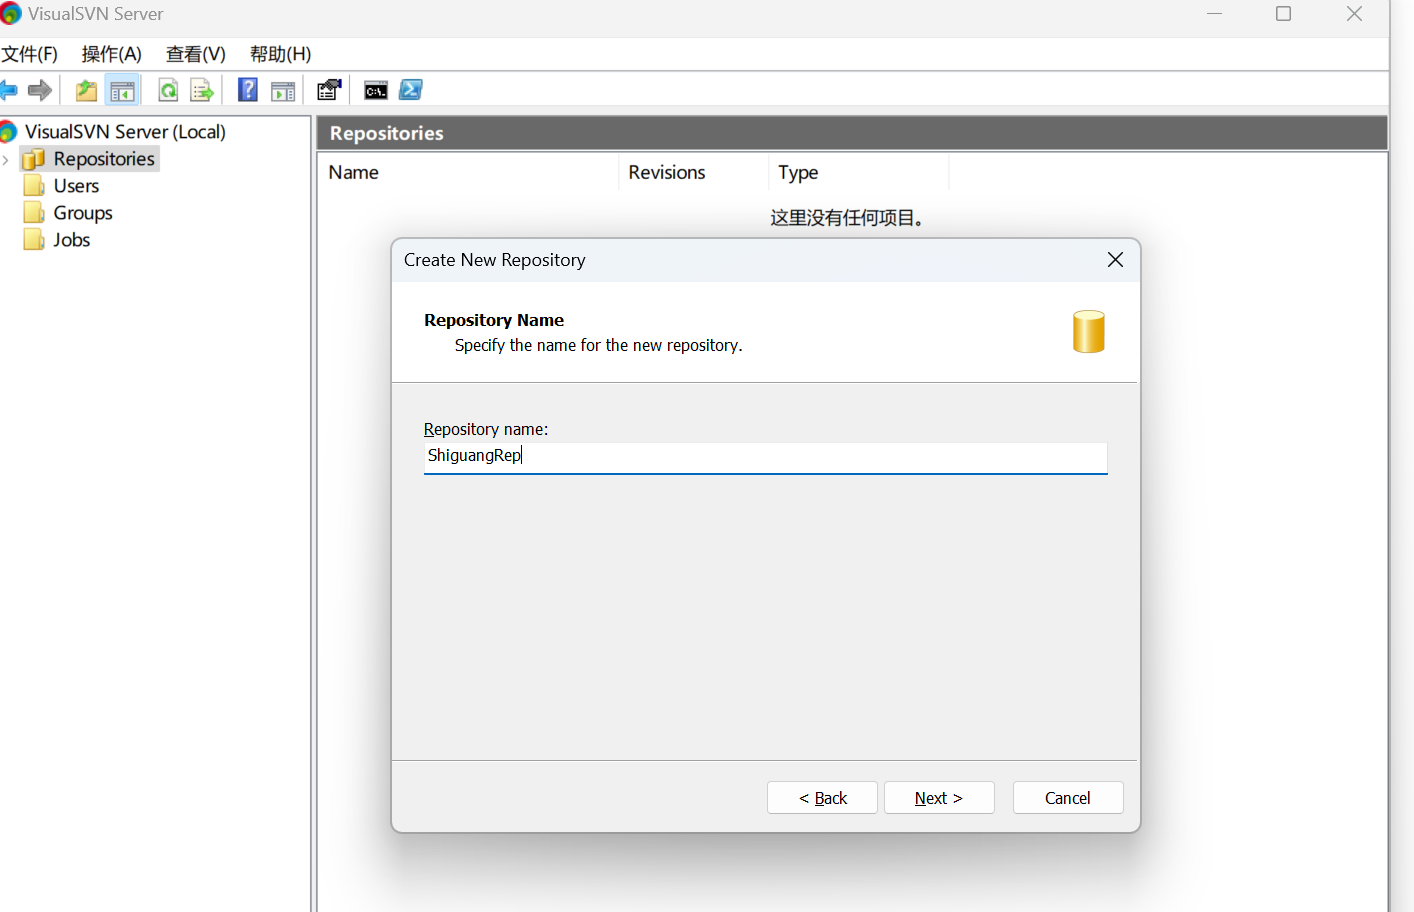Open the server Properties icon
1414x912 pixels.
pos(329,90)
